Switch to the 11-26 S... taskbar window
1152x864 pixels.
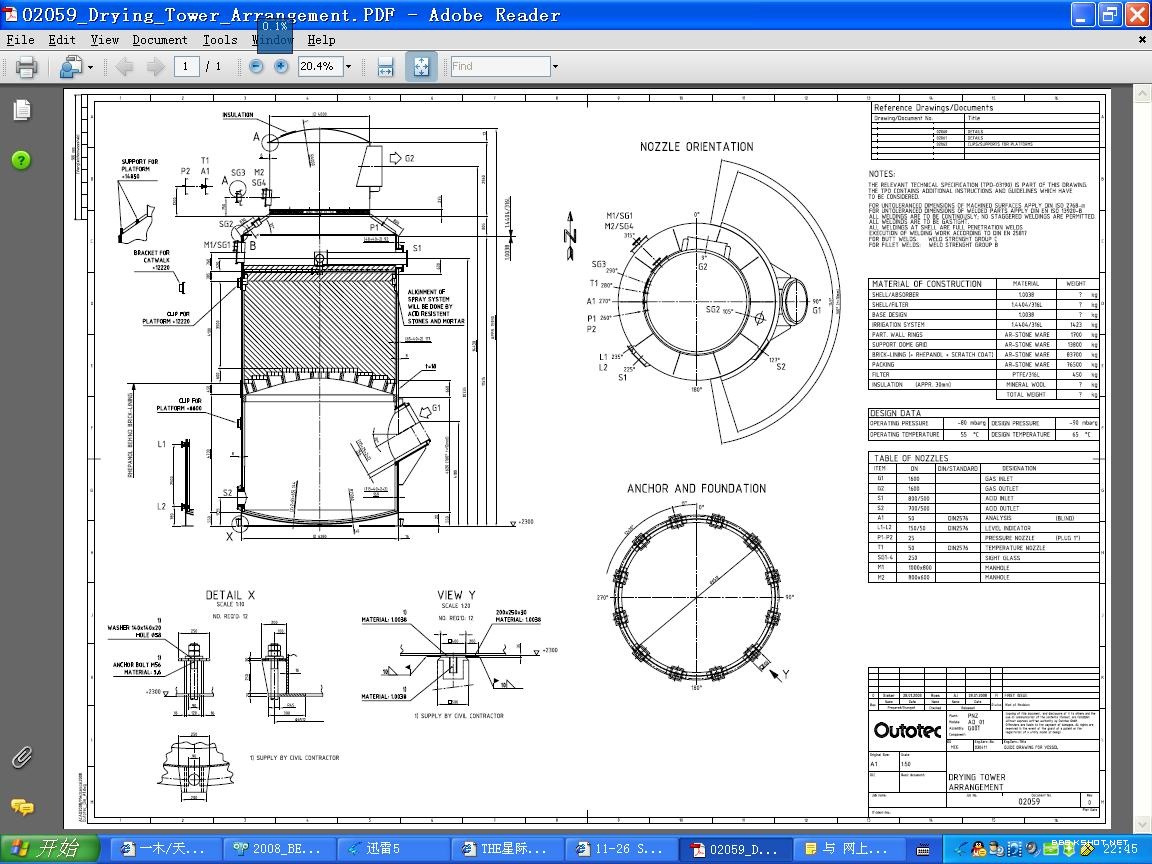[x=619, y=849]
